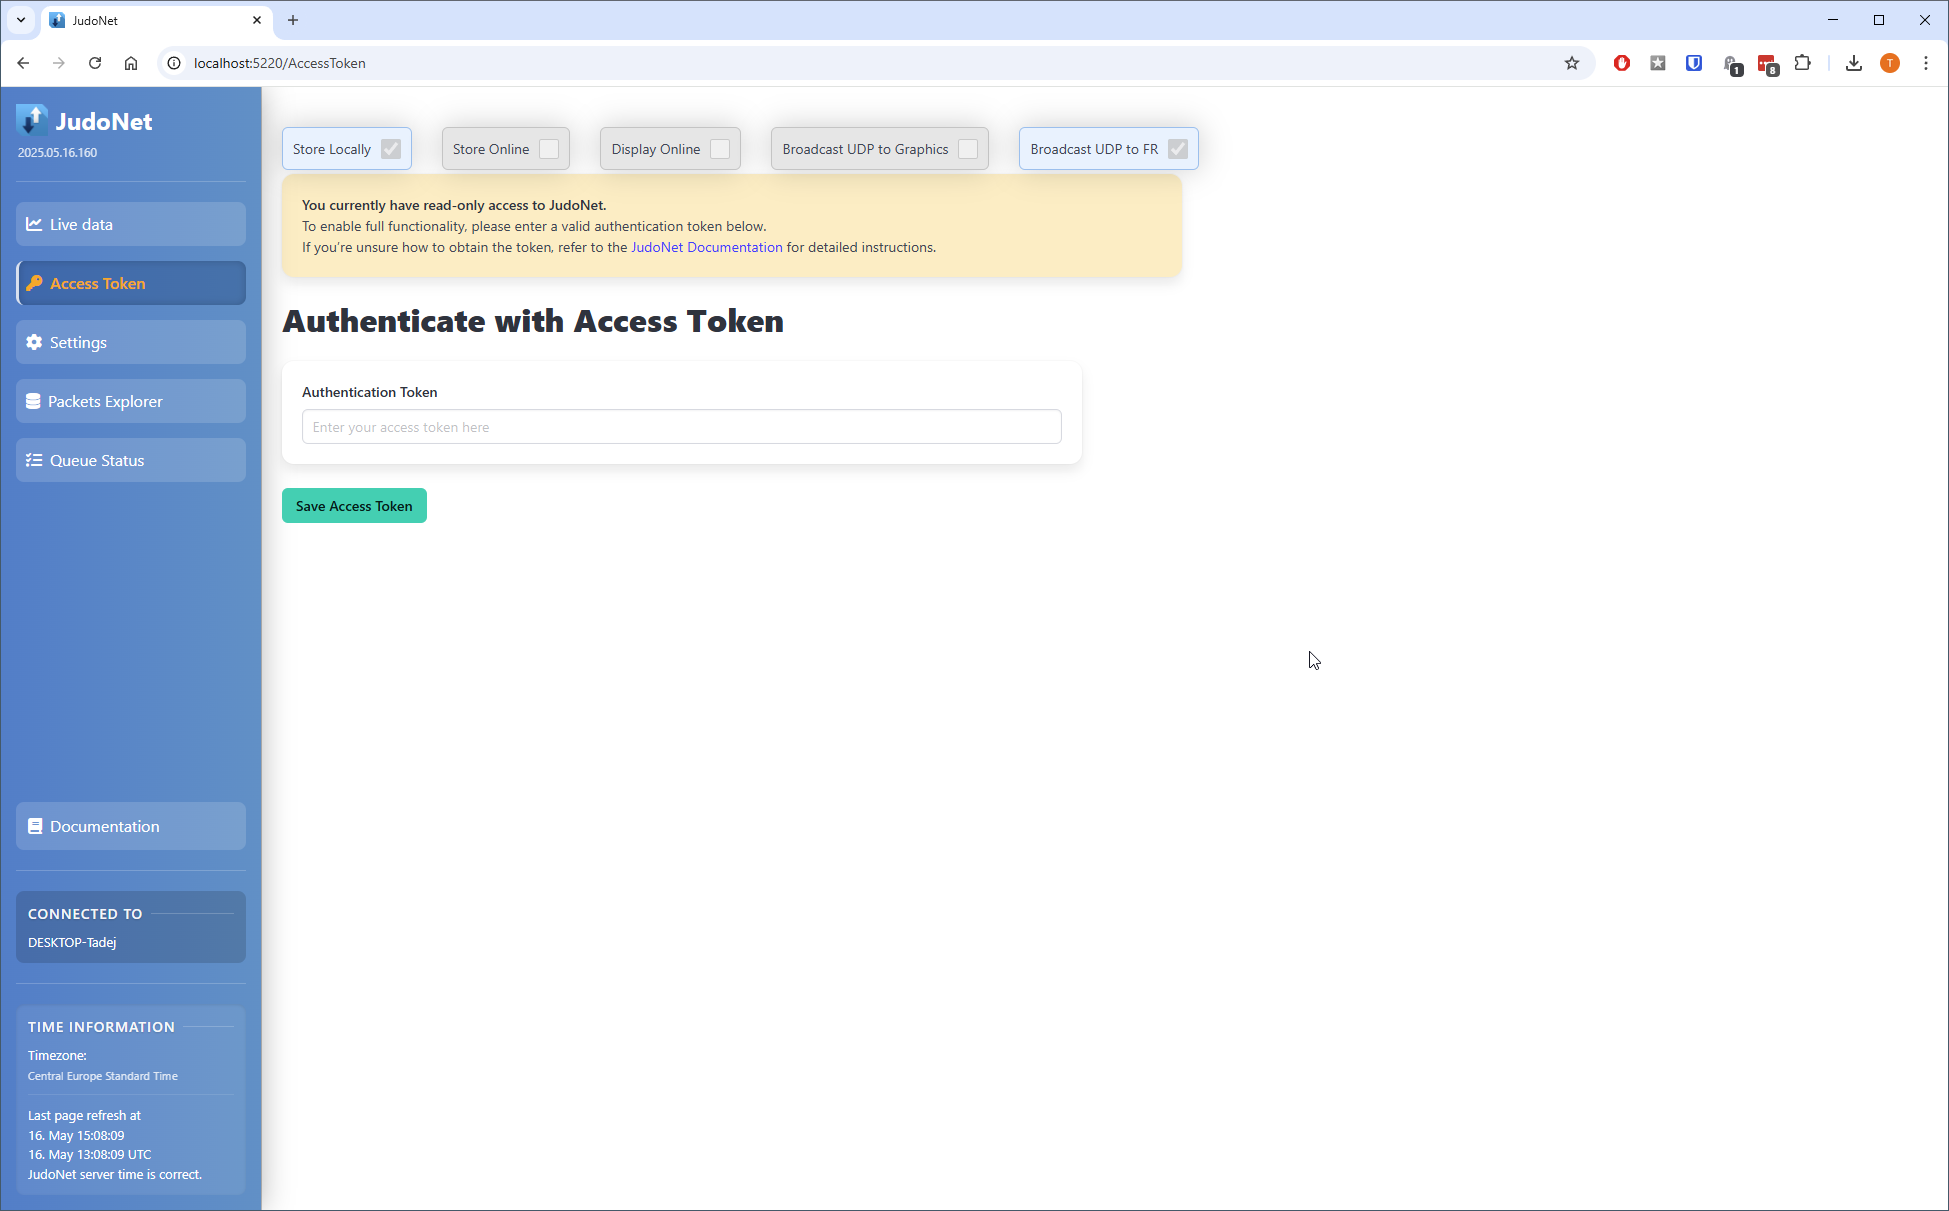Click the Settings gear icon in sidebar
This screenshot has width=1949, height=1211.
click(x=34, y=342)
